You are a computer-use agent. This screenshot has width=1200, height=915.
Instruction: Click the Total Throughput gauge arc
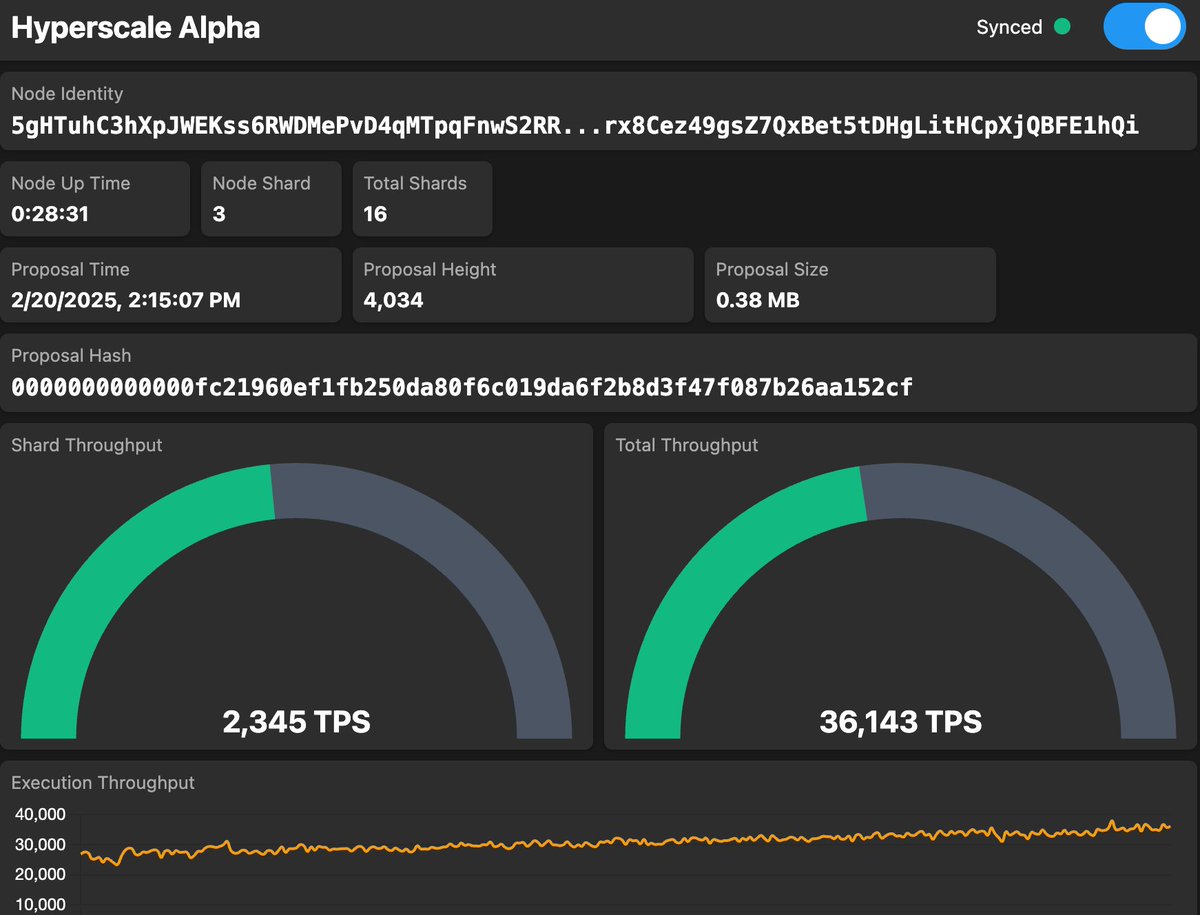tap(900, 600)
